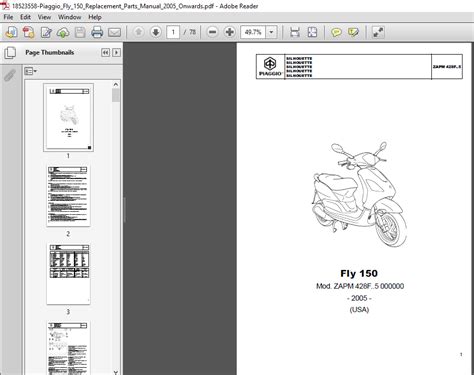Click the scooter illustration on the page
The height and width of the screenshot is (375, 474).
359,194
